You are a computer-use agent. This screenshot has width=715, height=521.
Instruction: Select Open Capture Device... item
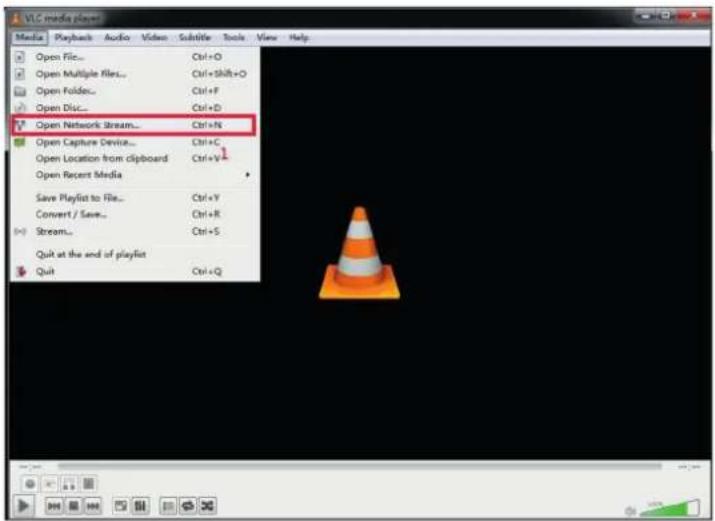click(135, 142)
